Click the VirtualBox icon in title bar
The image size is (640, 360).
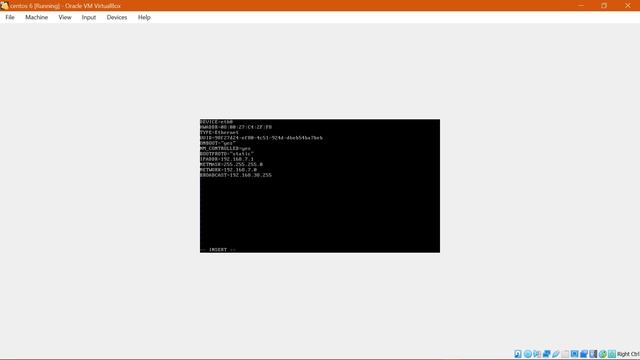click(4, 6)
